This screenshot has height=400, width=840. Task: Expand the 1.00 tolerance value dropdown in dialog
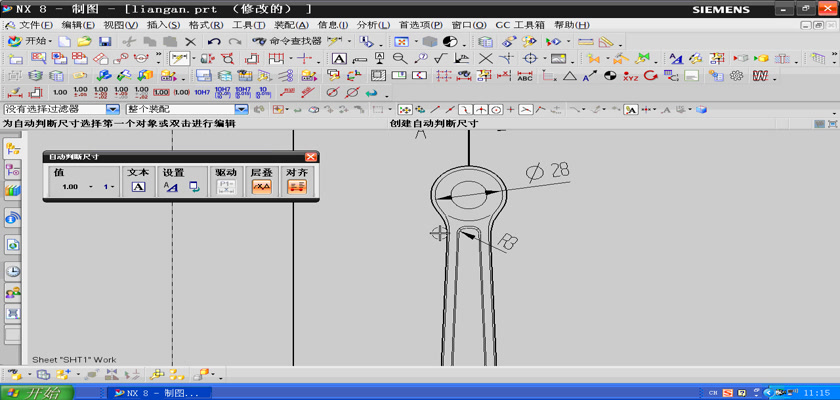(x=91, y=187)
